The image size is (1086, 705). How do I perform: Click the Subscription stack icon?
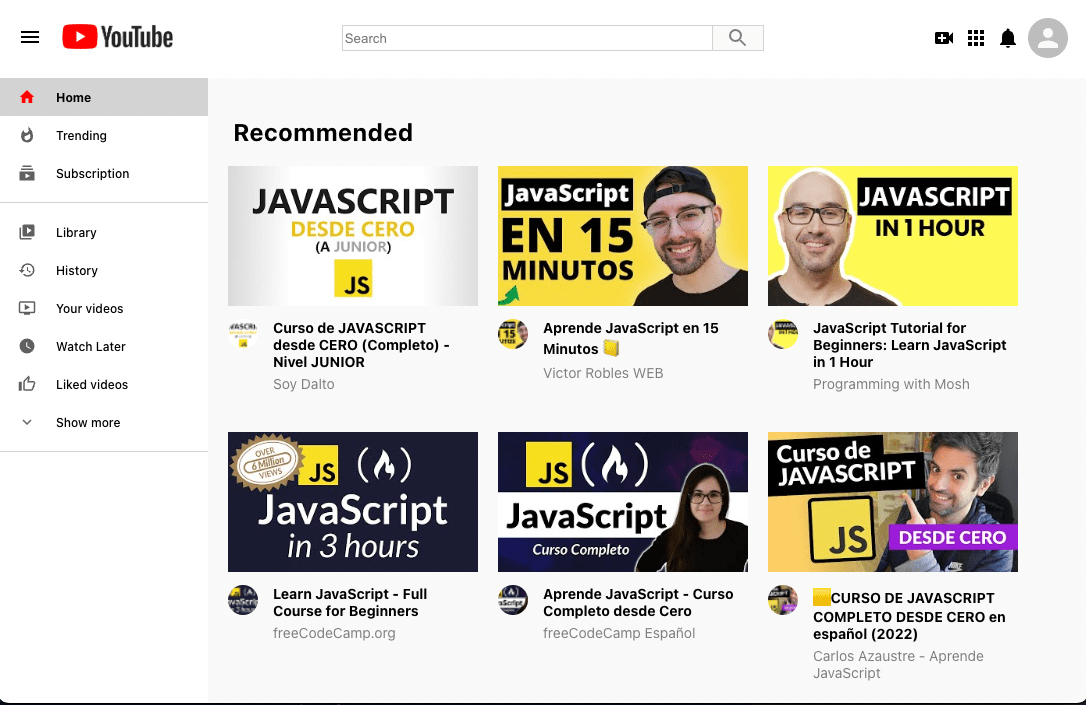[27, 173]
